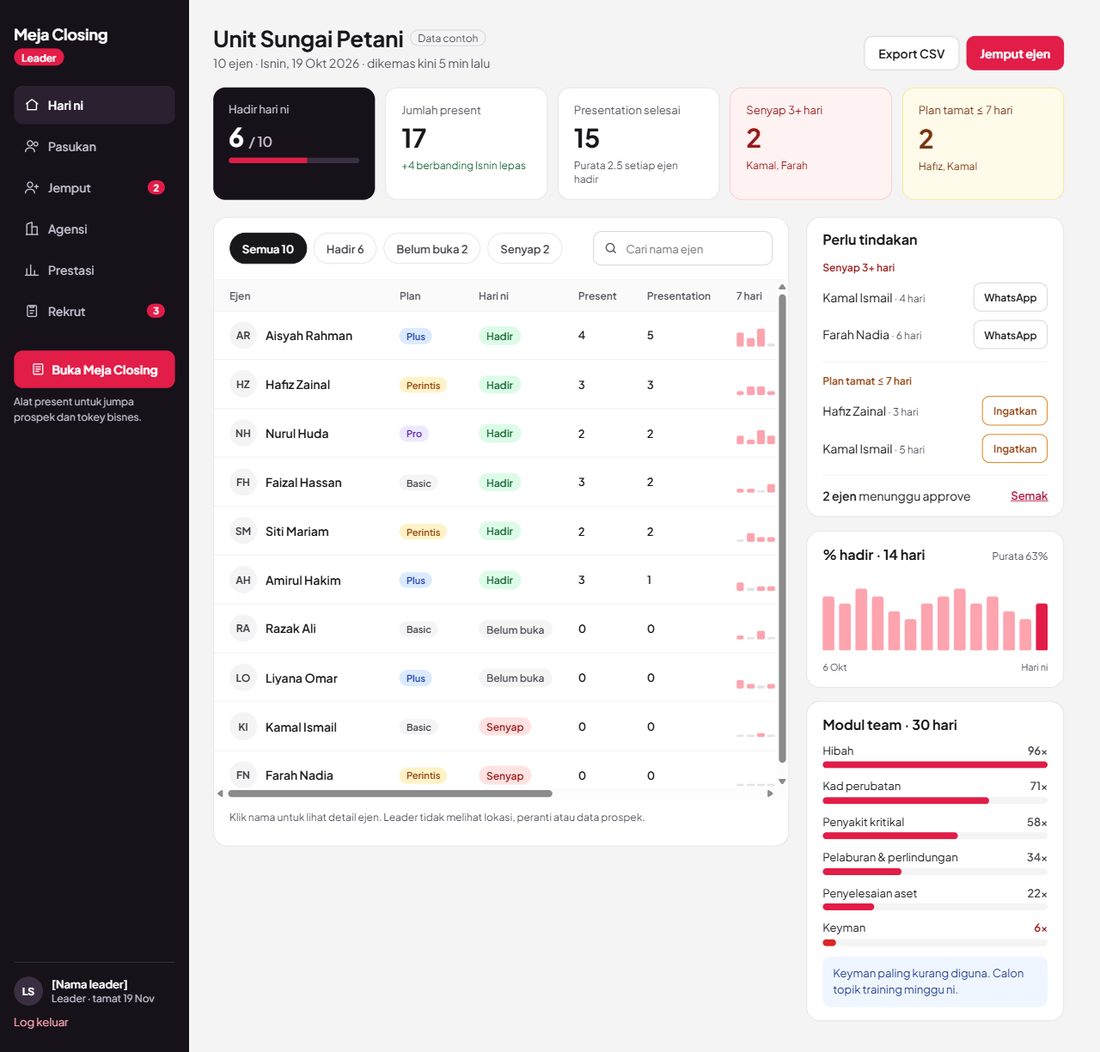This screenshot has width=1100, height=1052.
Task: Click the table's vertical scrollbar
Action: [782, 528]
